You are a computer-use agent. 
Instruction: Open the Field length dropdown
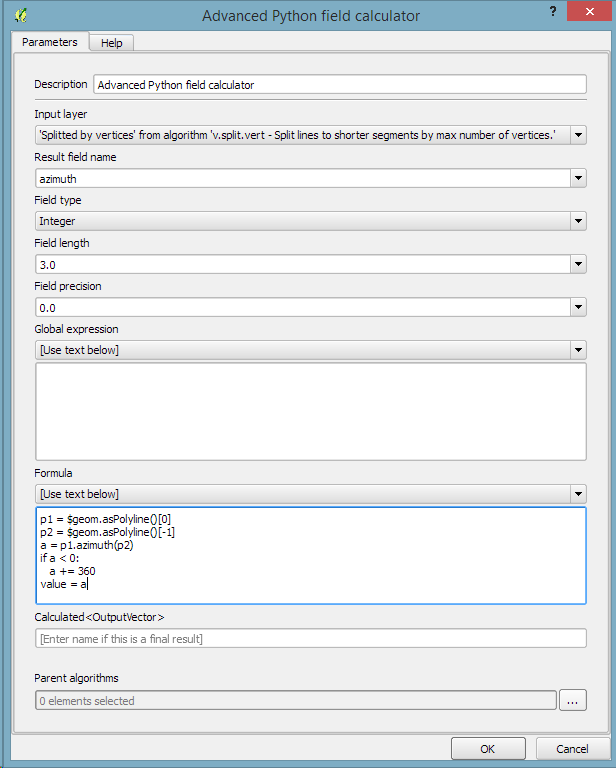tap(577, 264)
